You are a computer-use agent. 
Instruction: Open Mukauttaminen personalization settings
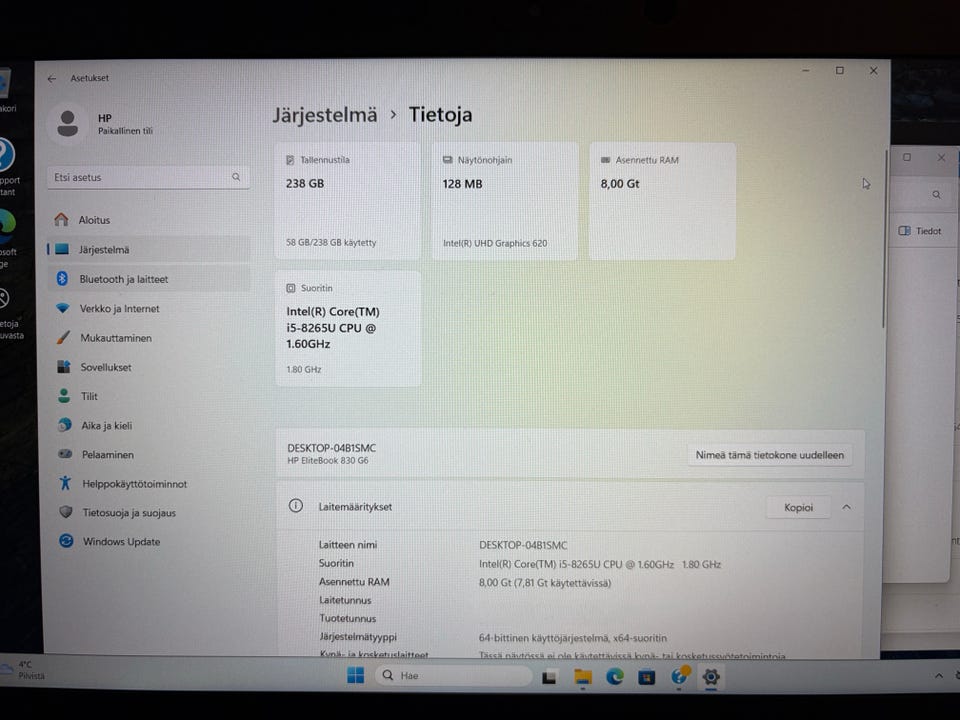(x=148, y=338)
